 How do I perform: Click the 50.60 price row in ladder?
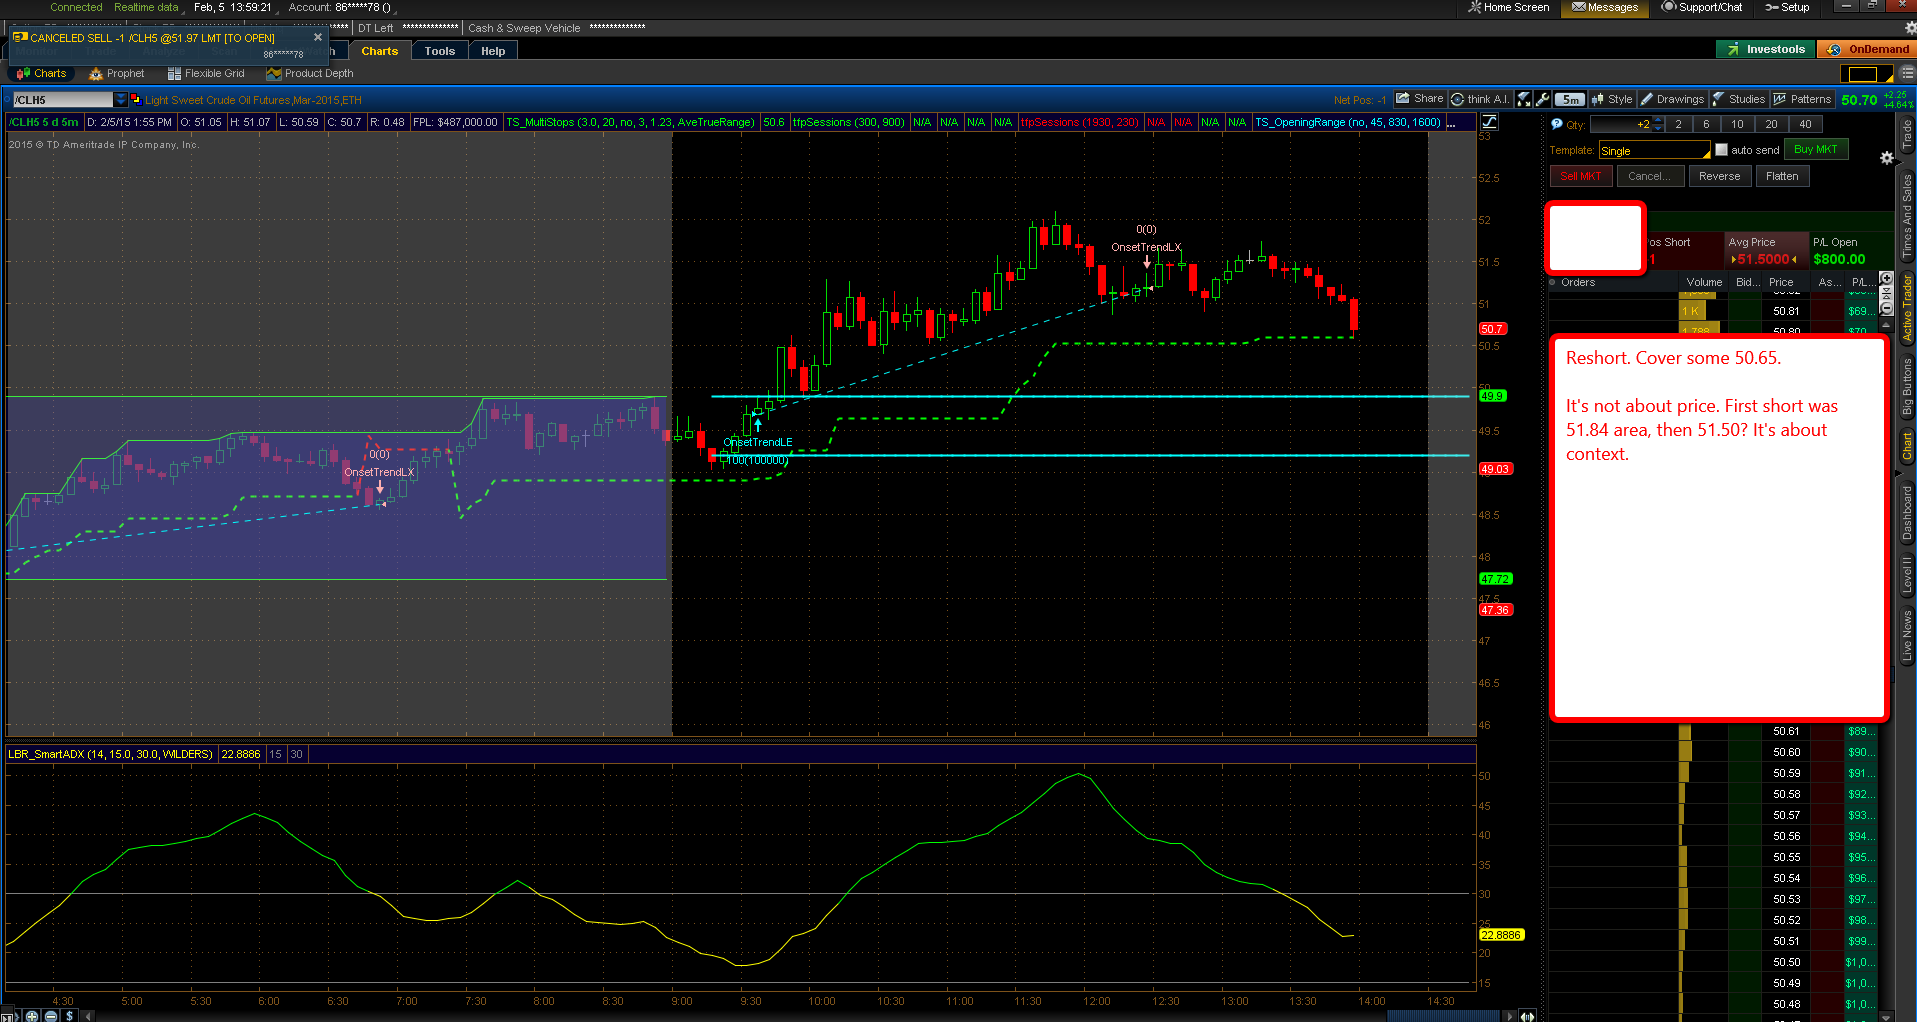coord(1787,752)
